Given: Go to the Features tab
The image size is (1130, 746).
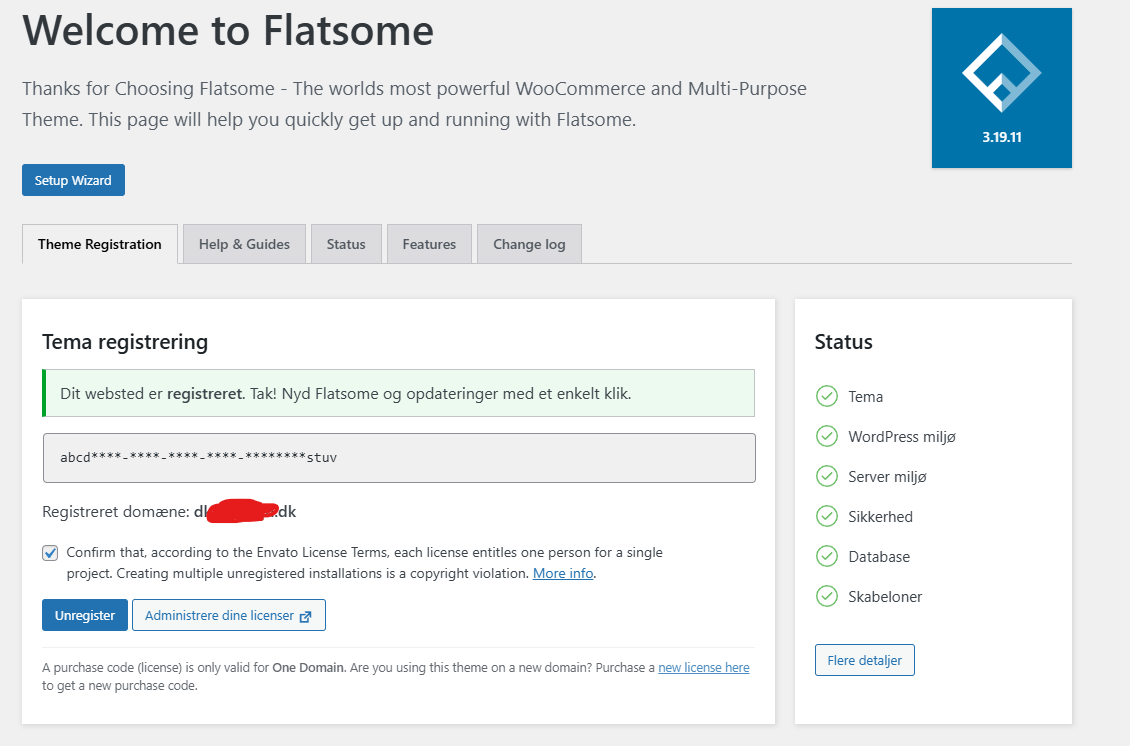Looking at the screenshot, I should (429, 245).
